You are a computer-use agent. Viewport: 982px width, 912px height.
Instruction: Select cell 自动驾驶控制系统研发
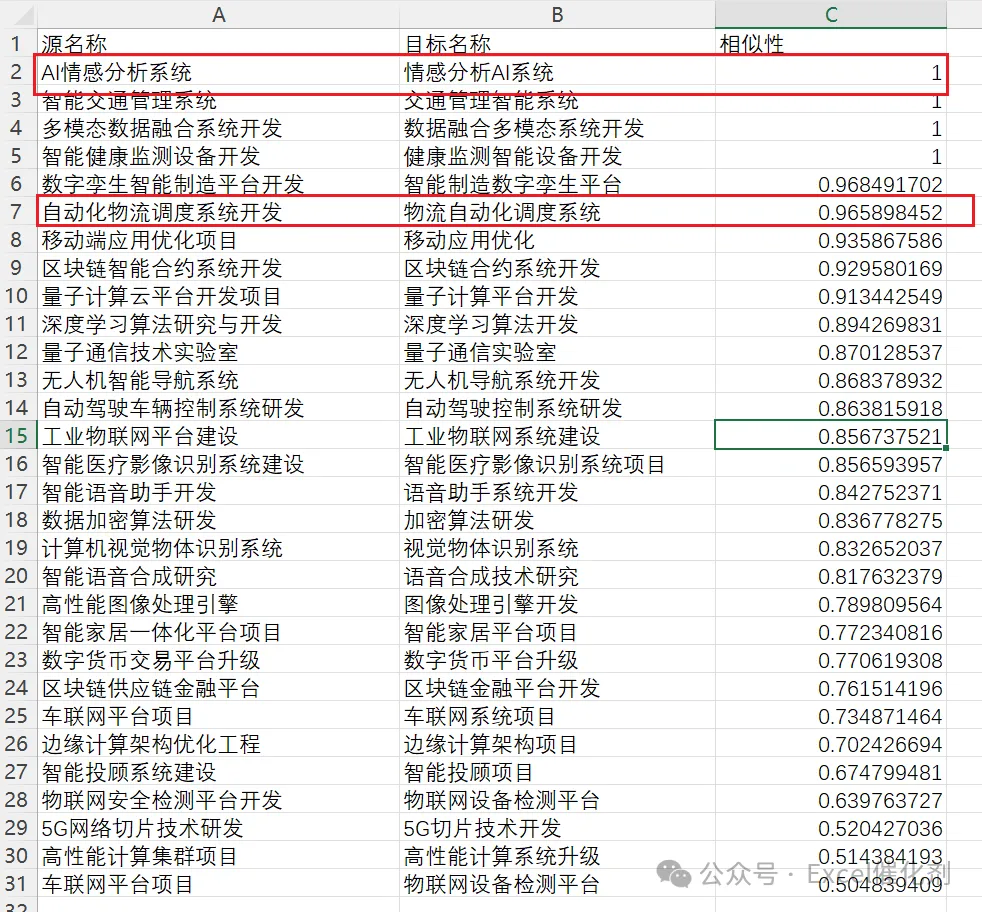pos(557,408)
